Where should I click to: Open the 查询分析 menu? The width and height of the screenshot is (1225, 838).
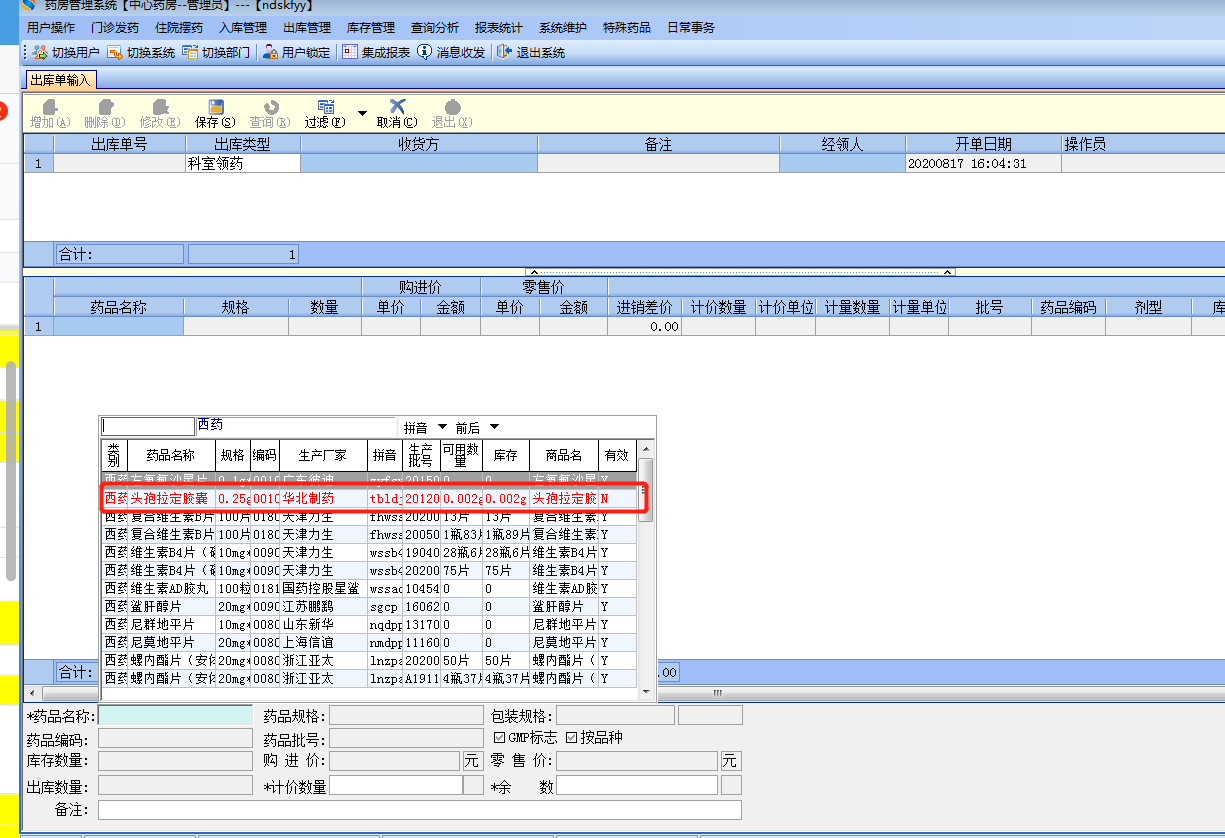[435, 28]
